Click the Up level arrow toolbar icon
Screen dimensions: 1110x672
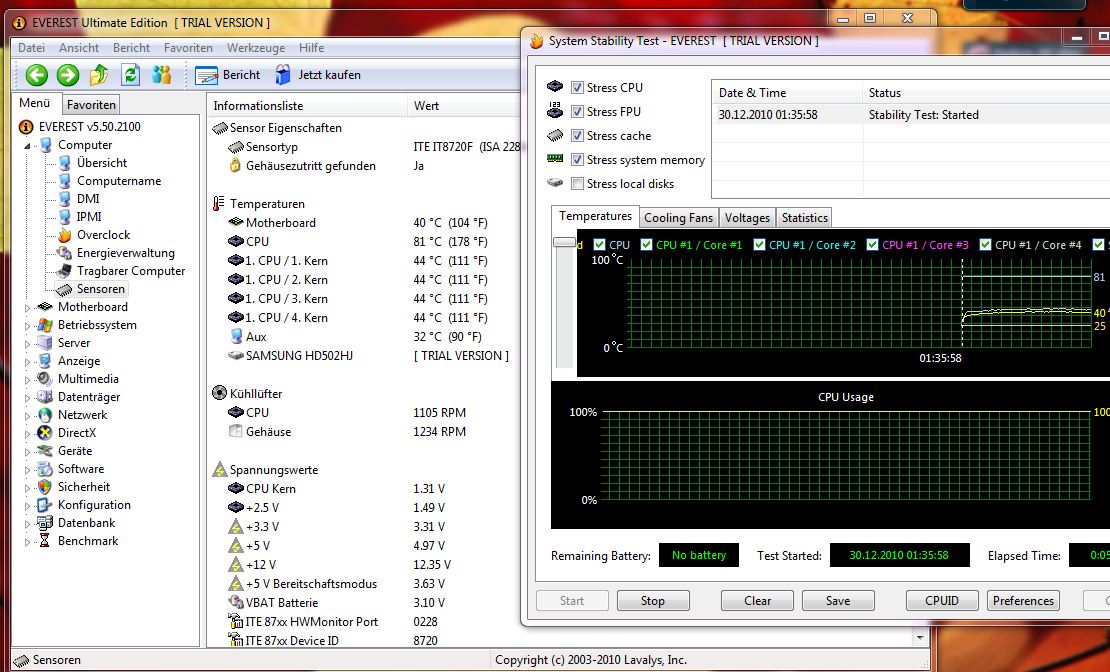[x=99, y=74]
